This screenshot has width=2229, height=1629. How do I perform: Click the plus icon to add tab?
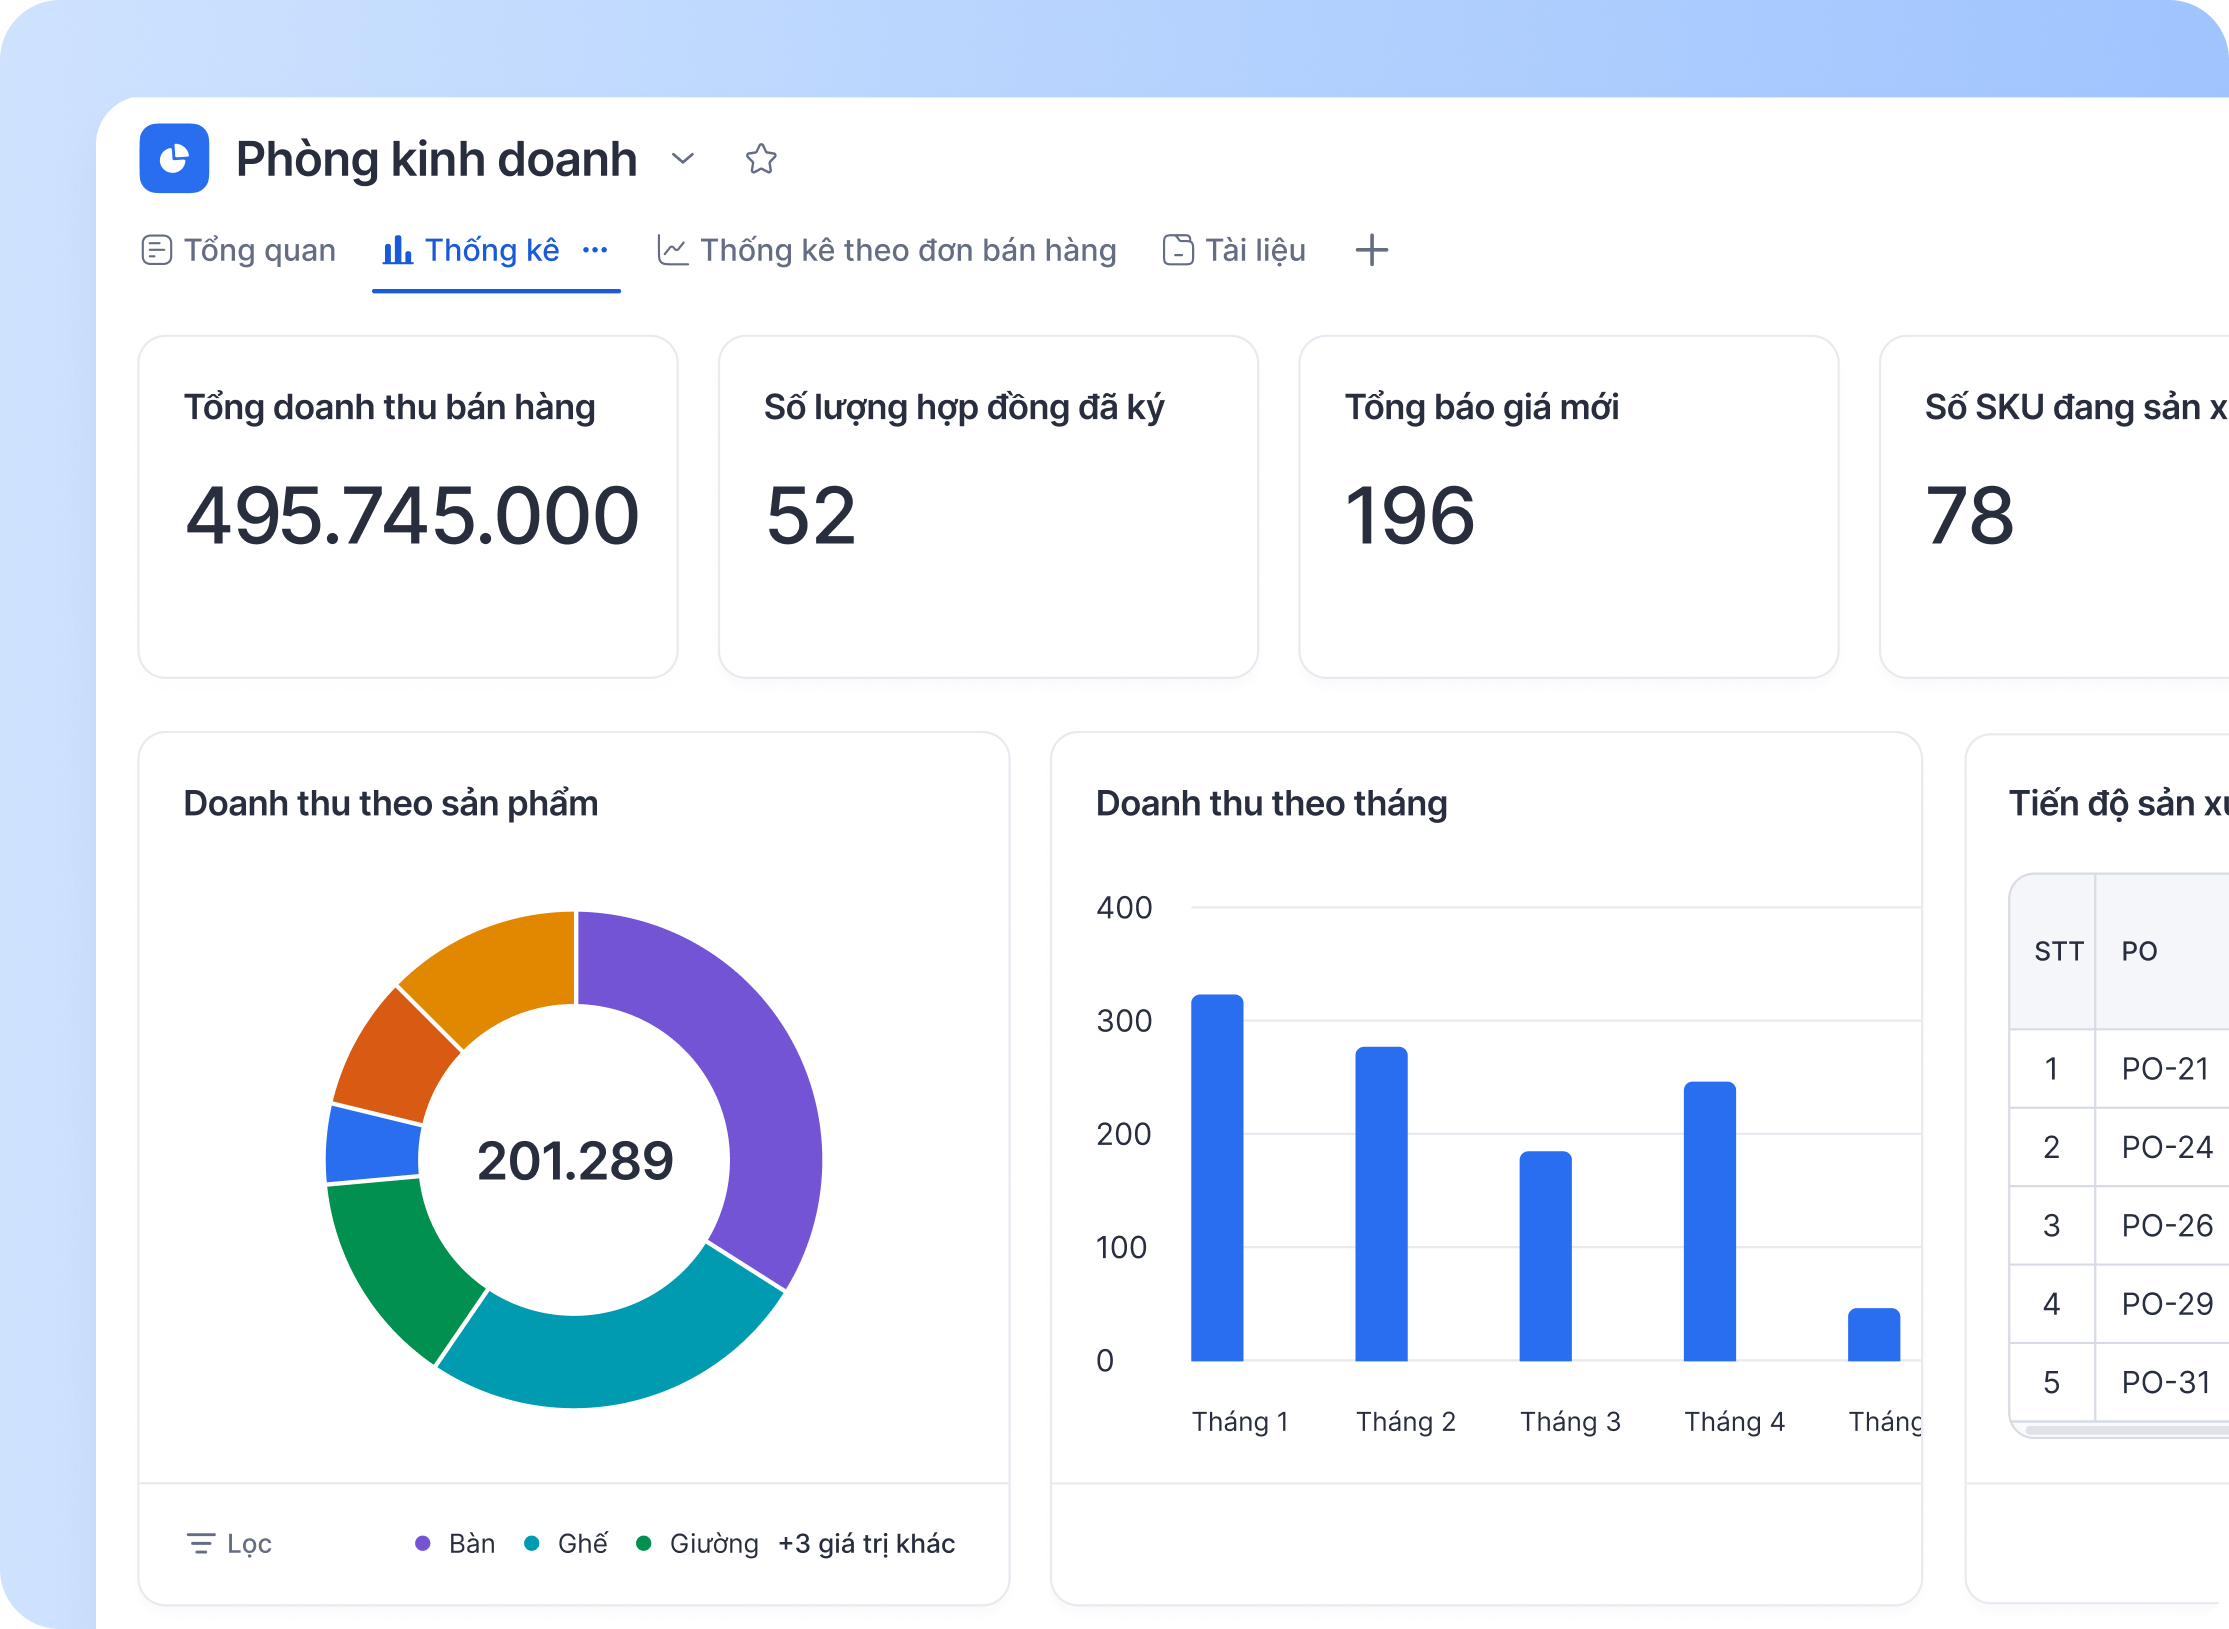click(x=1371, y=250)
